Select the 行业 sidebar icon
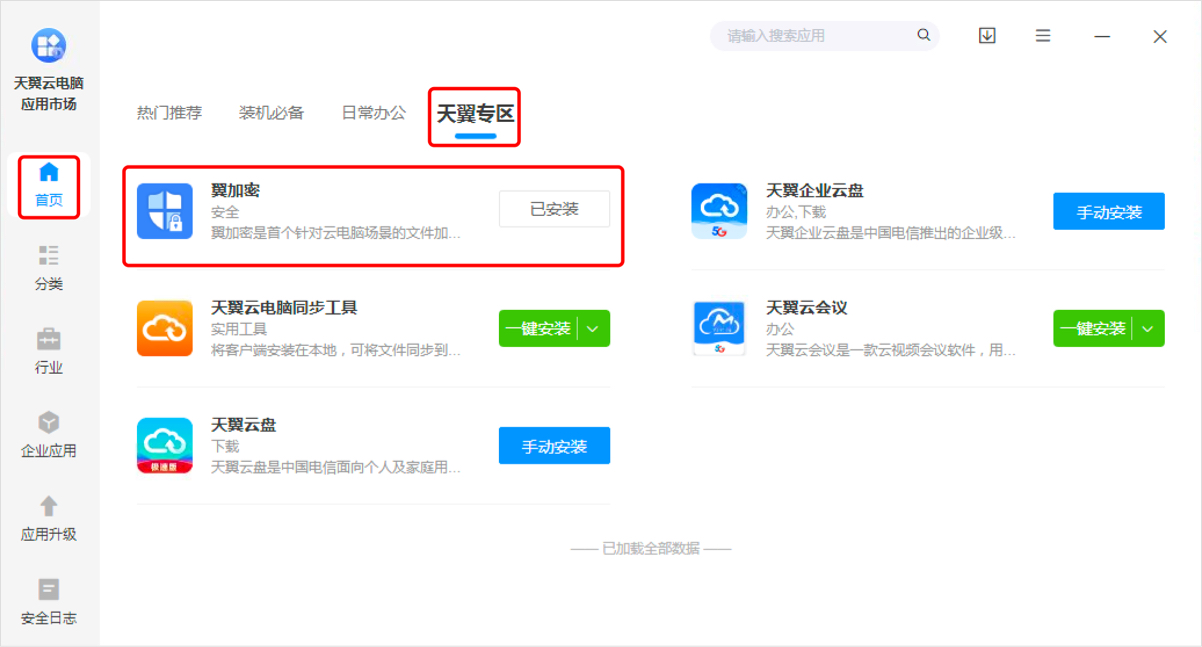Image resolution: width=1202 pixels, height=647 pixels. click(x=49, y=350)
